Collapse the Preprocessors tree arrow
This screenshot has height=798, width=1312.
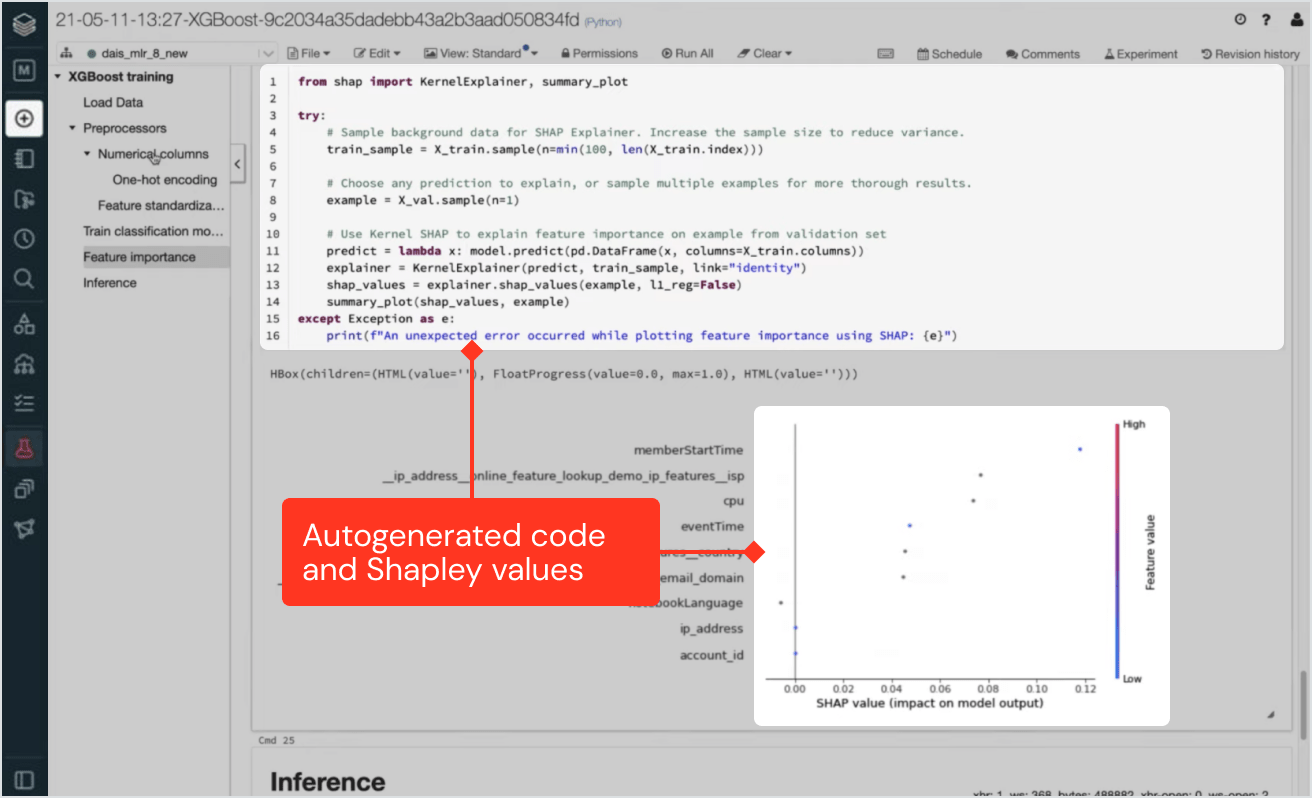point(73,128)
